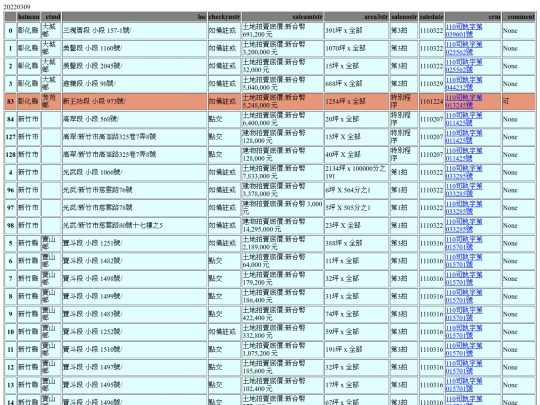Click the 'hsimun' column header
The image size is (540, 405).
click(29, 17)
